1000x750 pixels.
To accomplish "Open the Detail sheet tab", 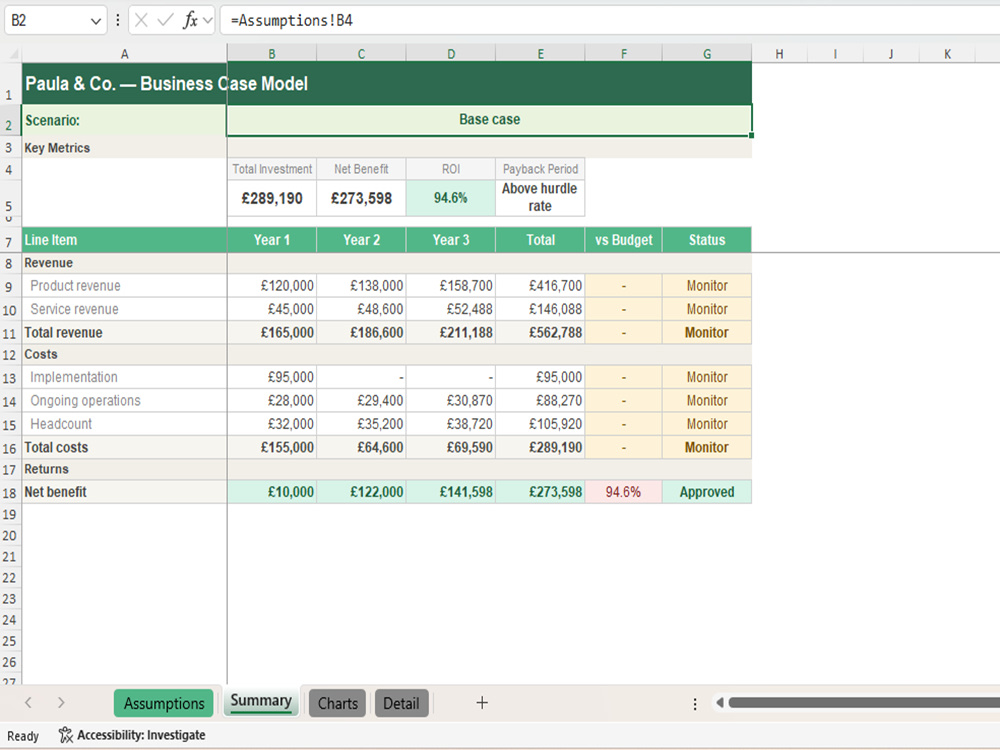I will point(401,703).
